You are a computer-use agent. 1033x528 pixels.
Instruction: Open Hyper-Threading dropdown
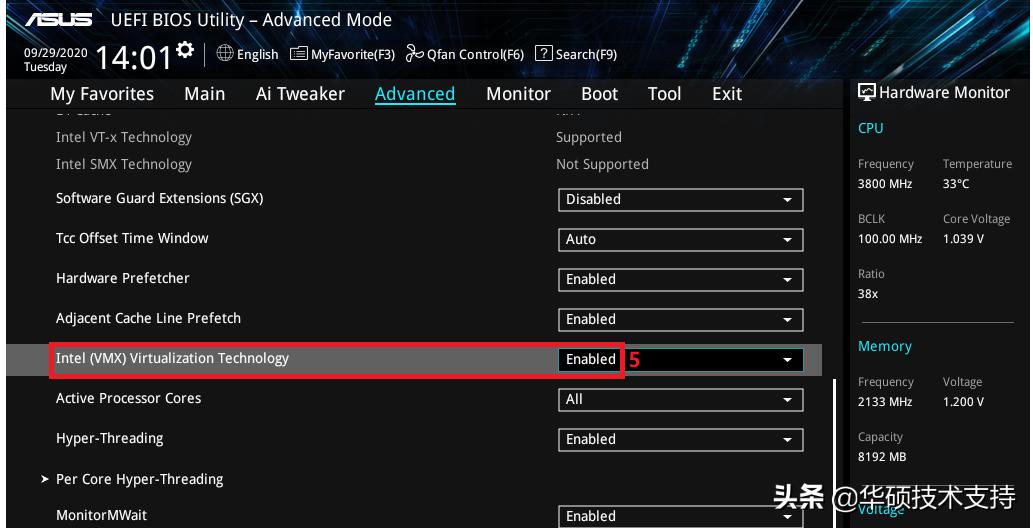coord(680,439)
